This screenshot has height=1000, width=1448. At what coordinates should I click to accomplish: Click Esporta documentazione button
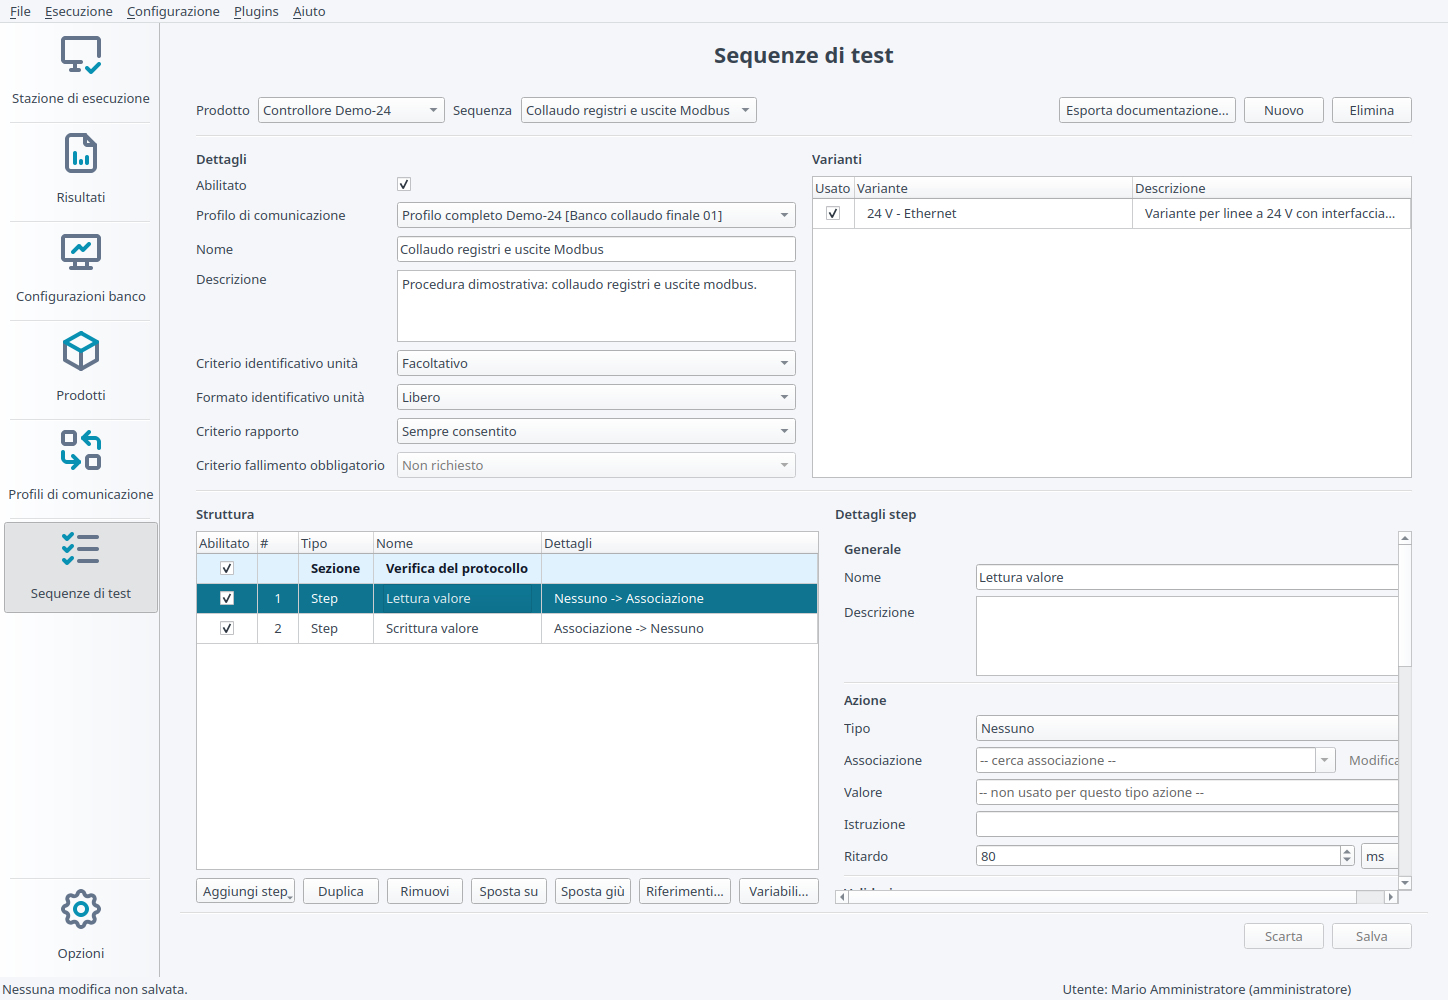[1147, 110]
